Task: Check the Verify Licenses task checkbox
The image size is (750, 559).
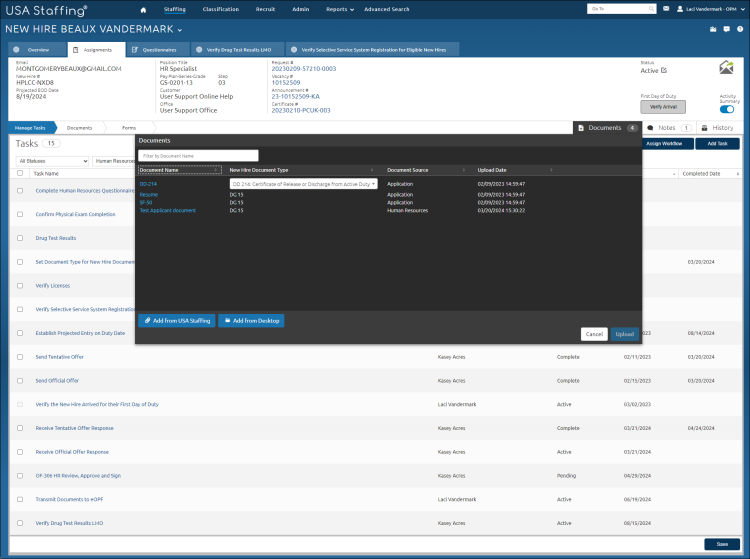Action: (20, 285)
